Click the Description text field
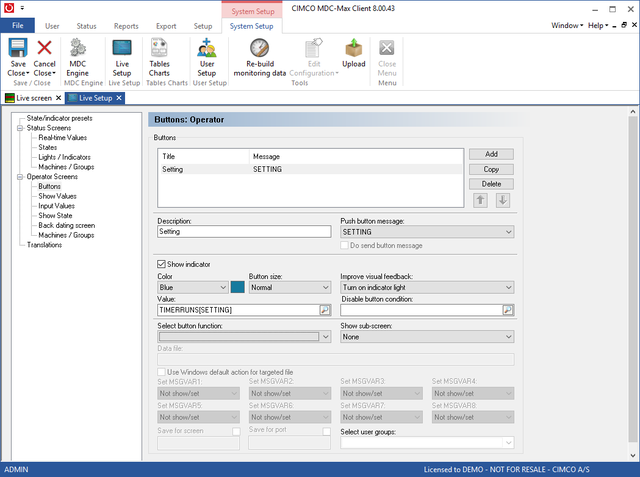This screenshot has width=640, height=477. click(x=243, y=232)
